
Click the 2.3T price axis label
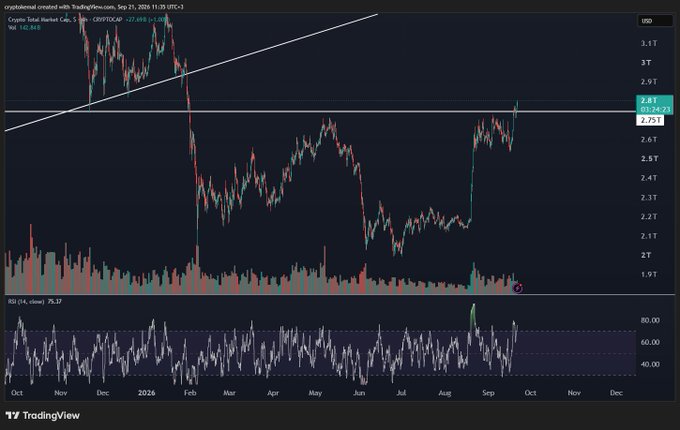coord(649,197)
